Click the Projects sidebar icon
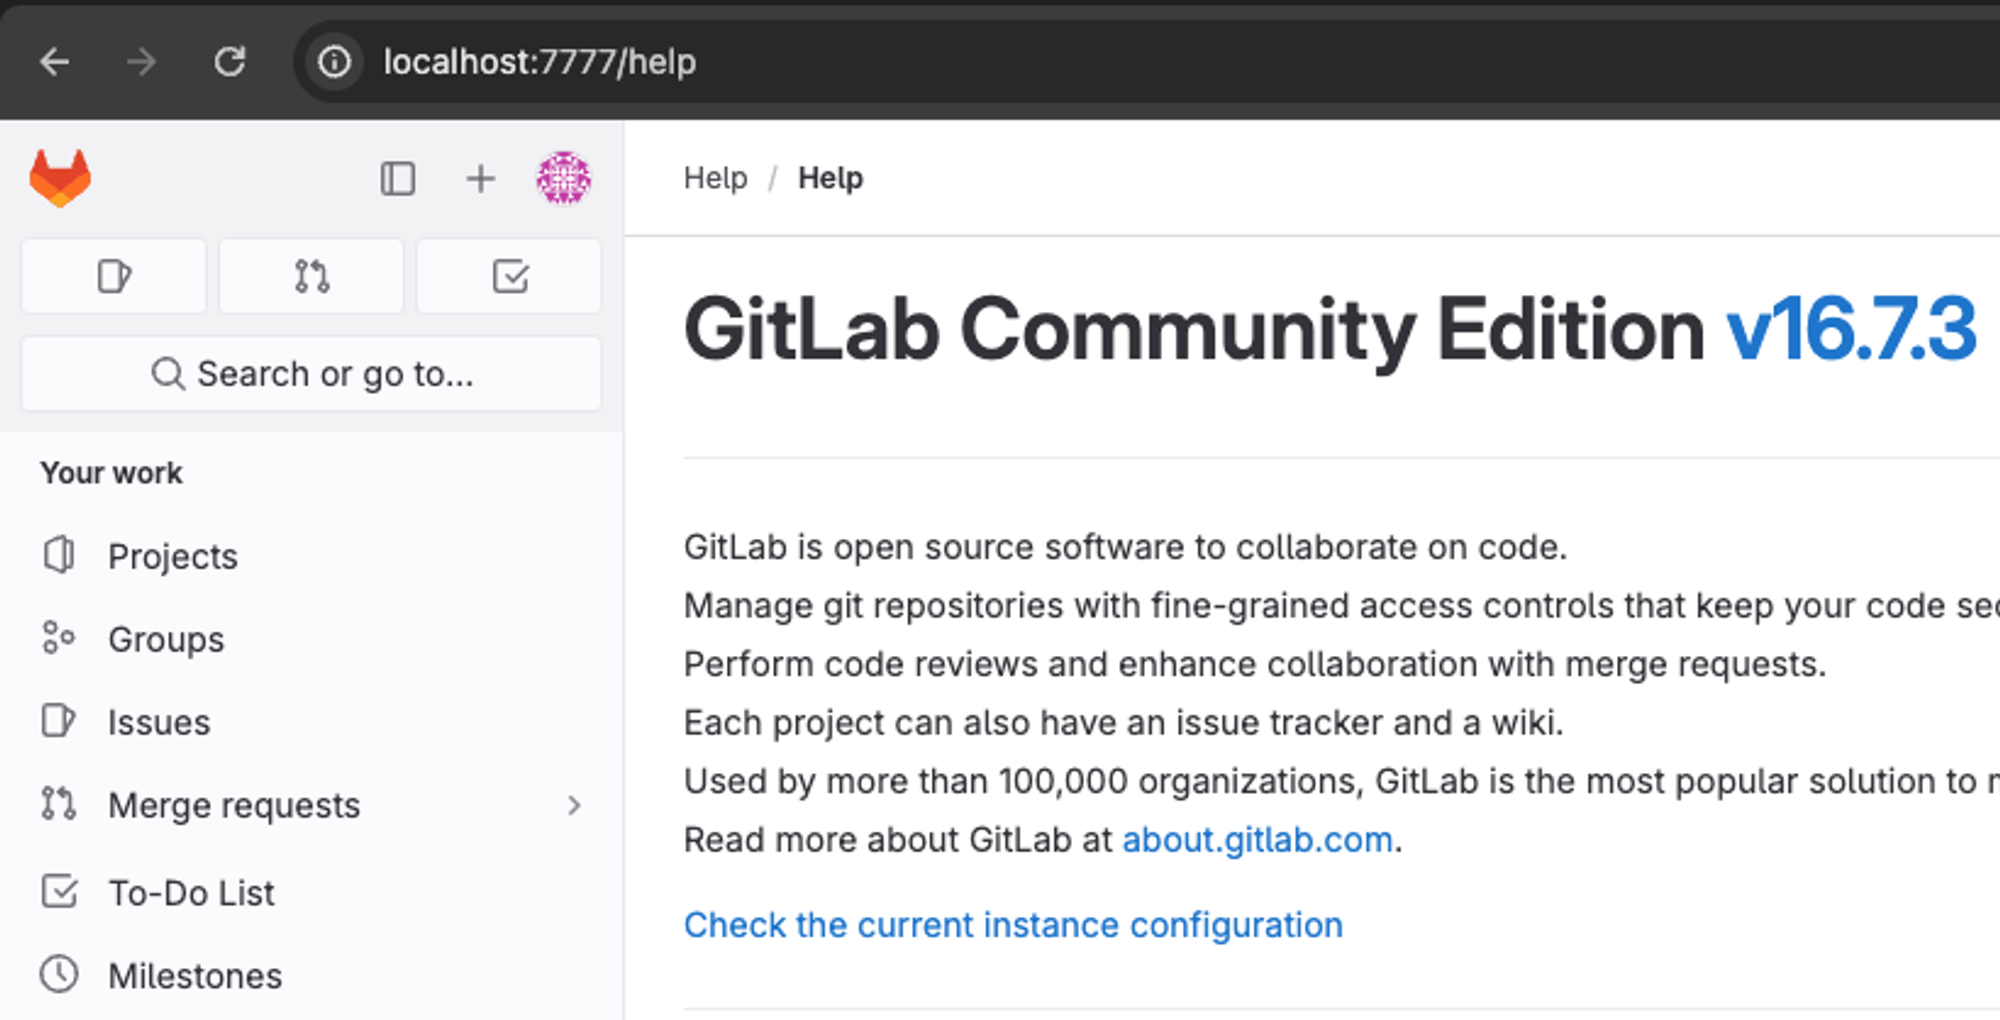Image resolution: width=2000 pixels, height=1020 pixels. tap(59, 555)
